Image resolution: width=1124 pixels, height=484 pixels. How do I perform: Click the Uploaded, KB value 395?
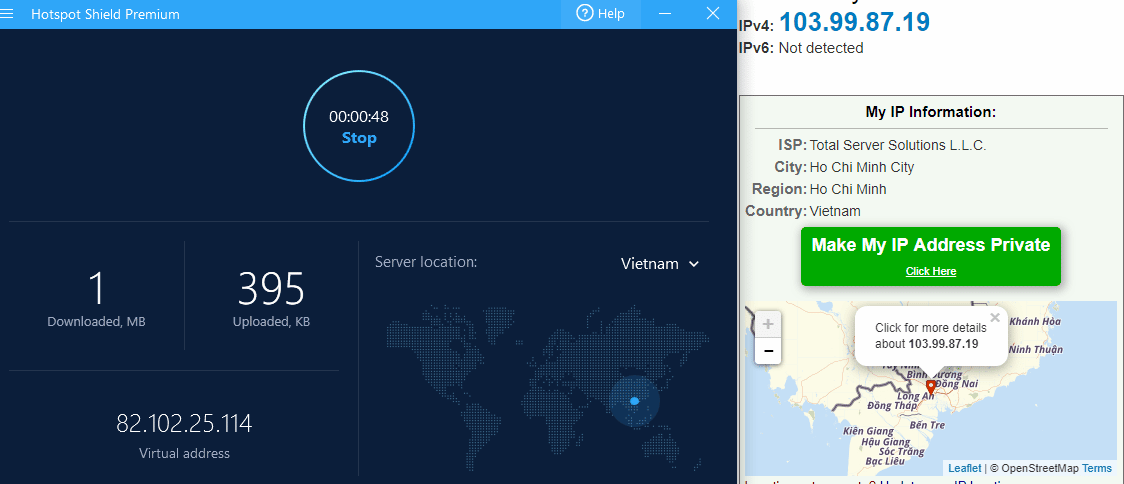pos(272,288)
